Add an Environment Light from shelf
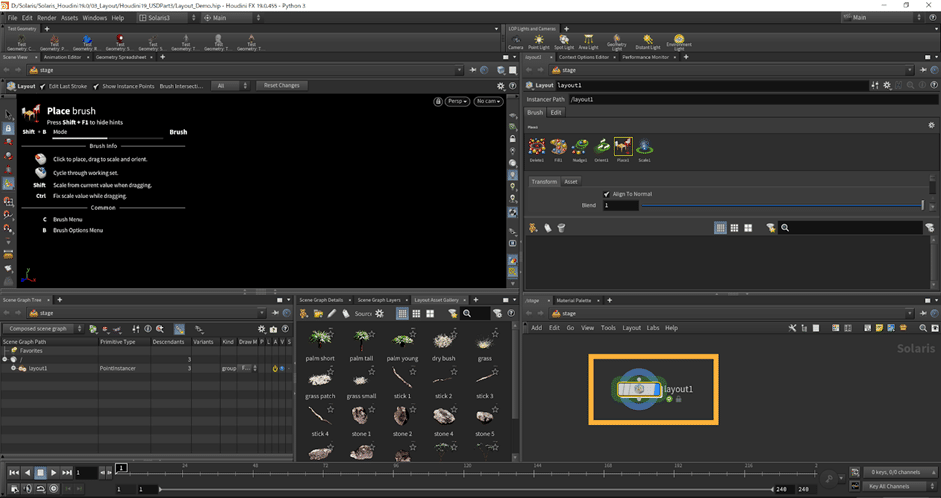This screenshot has height=498, width=941. [x=679, y=42]
